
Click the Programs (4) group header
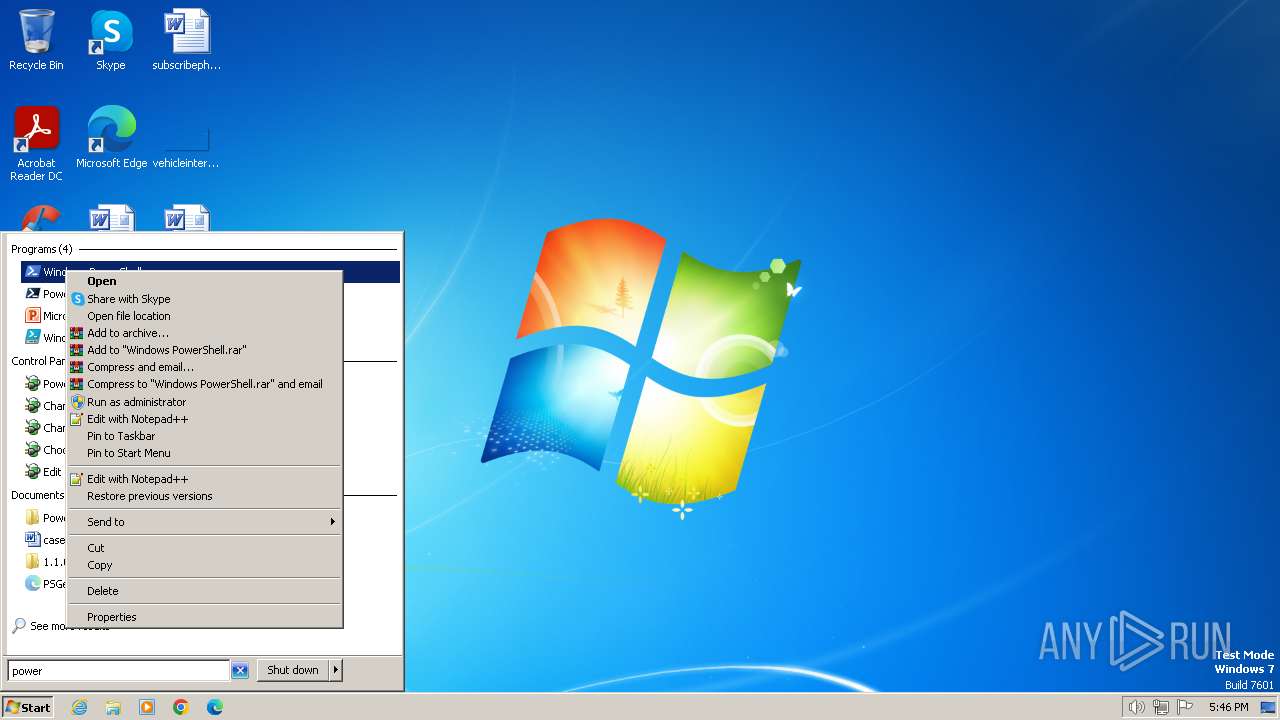click(x=42, y=249)
